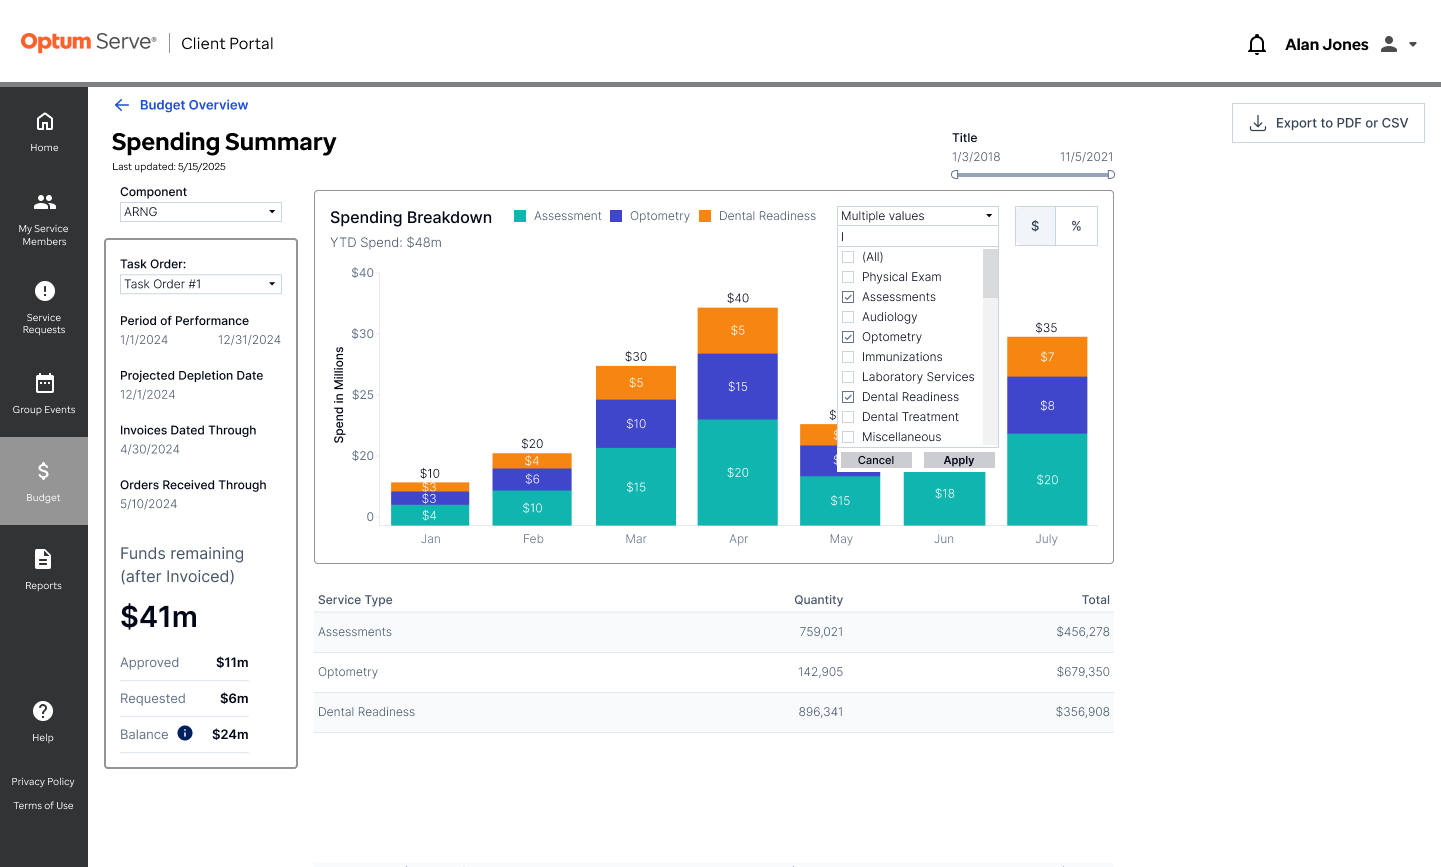Collapse the Multiple values dropdown
This screenshot has height=867, width=1441.
pyautogui.click(x=918, y=216)
